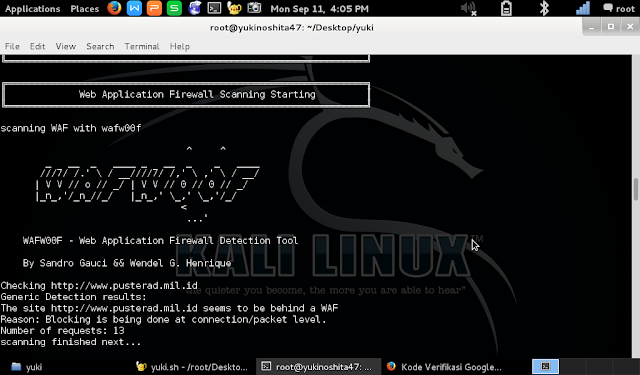Viewport: 640px width, 375px height.
Task: Select first workspace in workspace switcher
Action: click(545, 366)
